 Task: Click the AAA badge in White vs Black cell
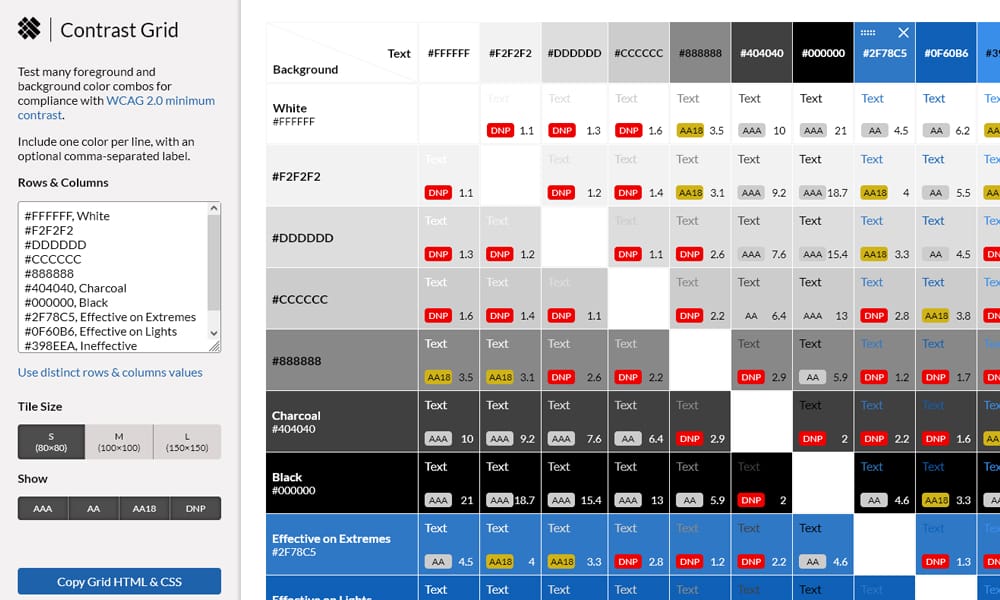[813, 130]
